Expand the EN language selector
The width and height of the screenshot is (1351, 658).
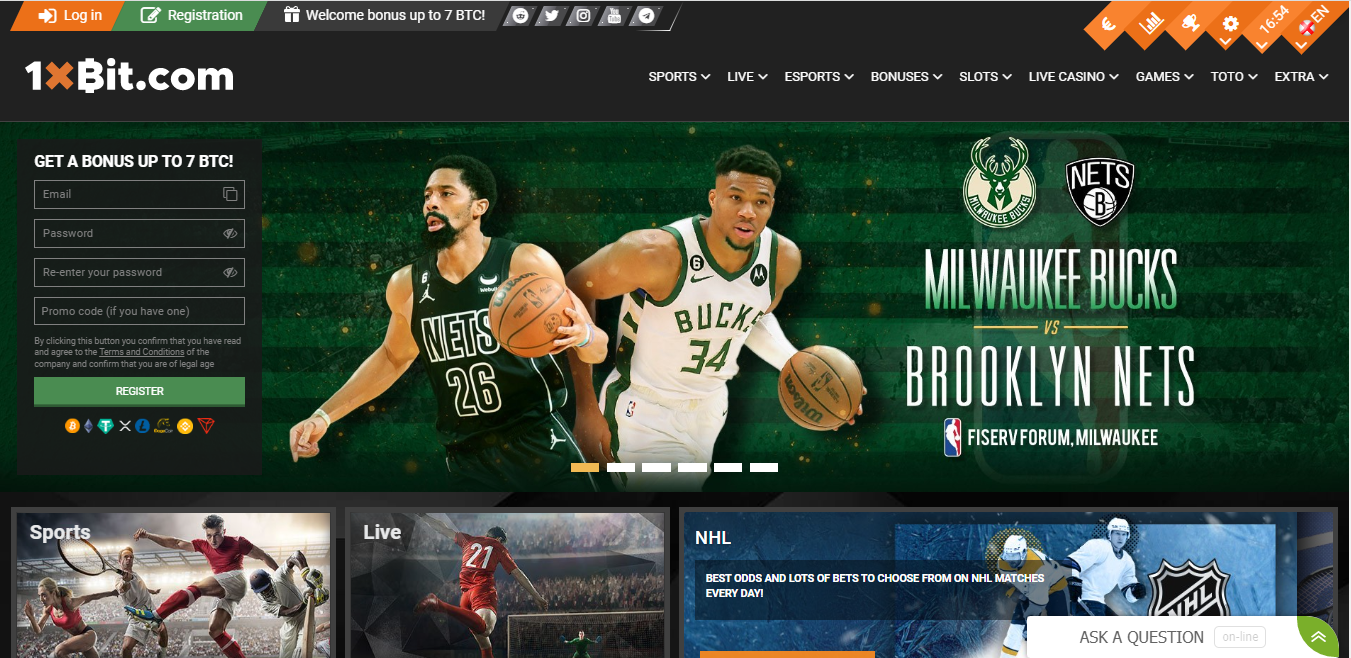click(x=1314, y=22)
